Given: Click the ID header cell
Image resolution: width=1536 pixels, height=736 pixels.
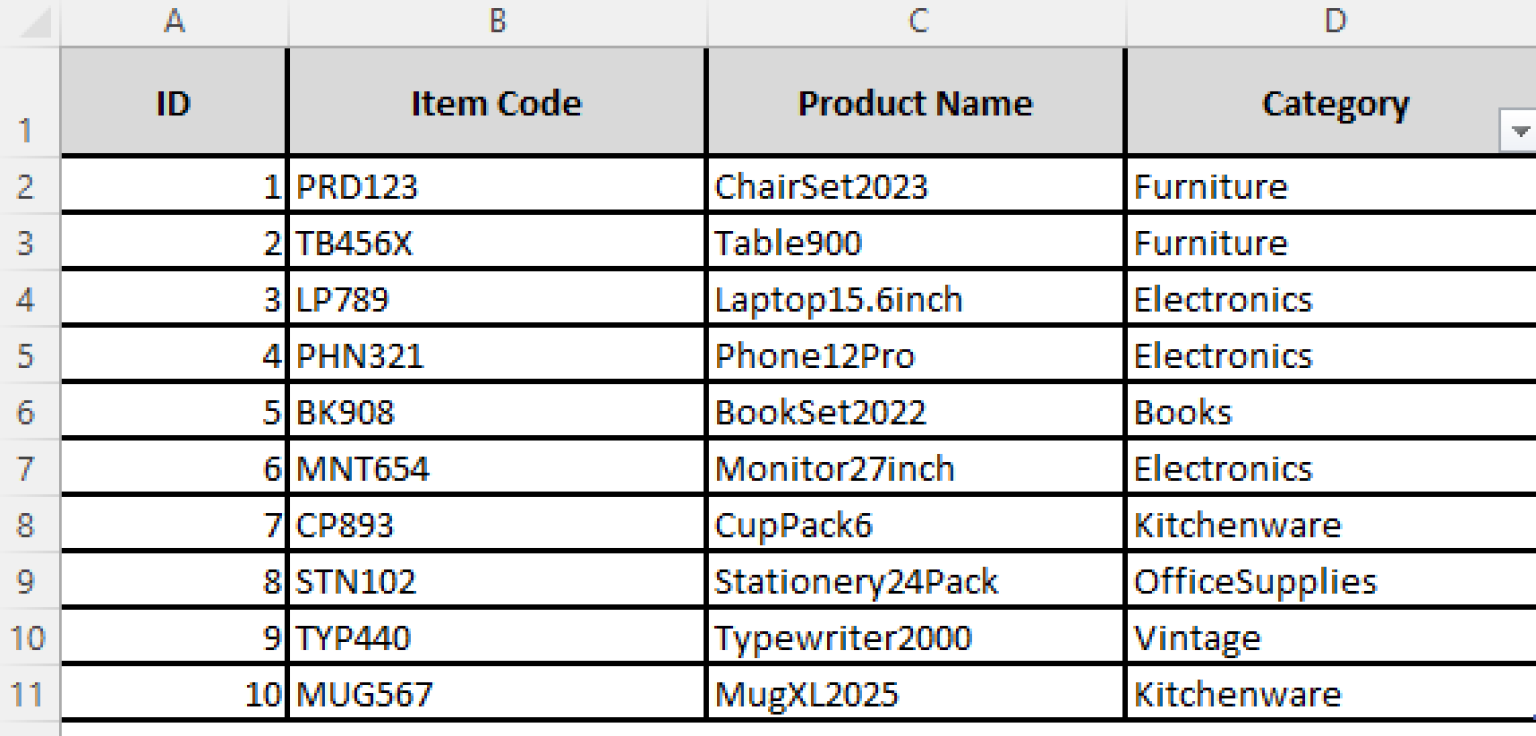Looking at the screenshot, I should [176, 103].
